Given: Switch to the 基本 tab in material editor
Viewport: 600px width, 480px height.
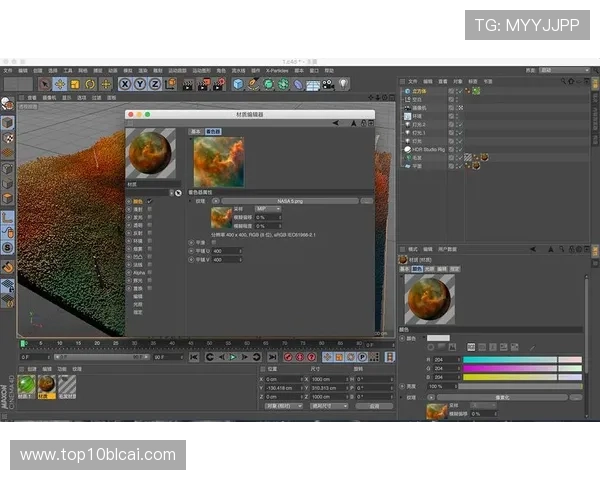Looking at the screenshot, I should click(x=196, y=131).
